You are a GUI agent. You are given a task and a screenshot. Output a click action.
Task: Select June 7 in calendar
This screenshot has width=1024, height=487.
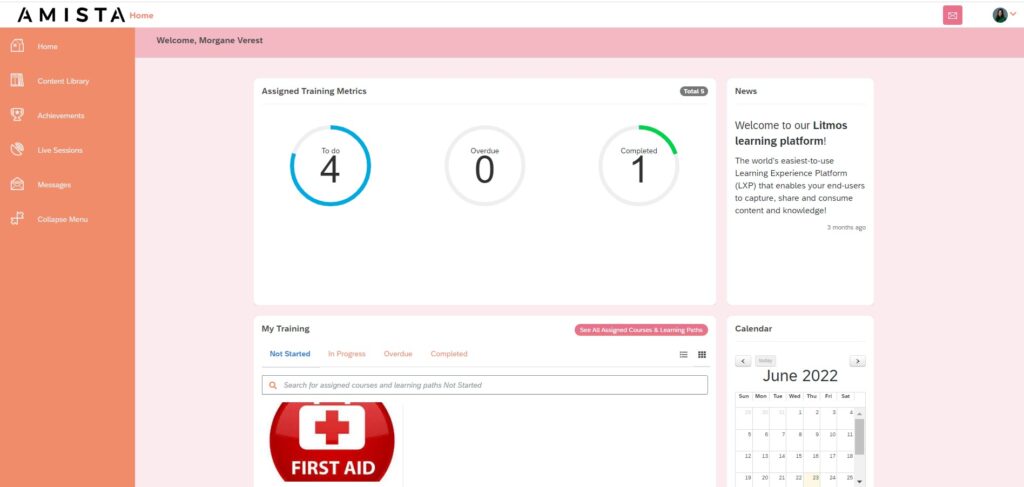[x=778, y=441]
